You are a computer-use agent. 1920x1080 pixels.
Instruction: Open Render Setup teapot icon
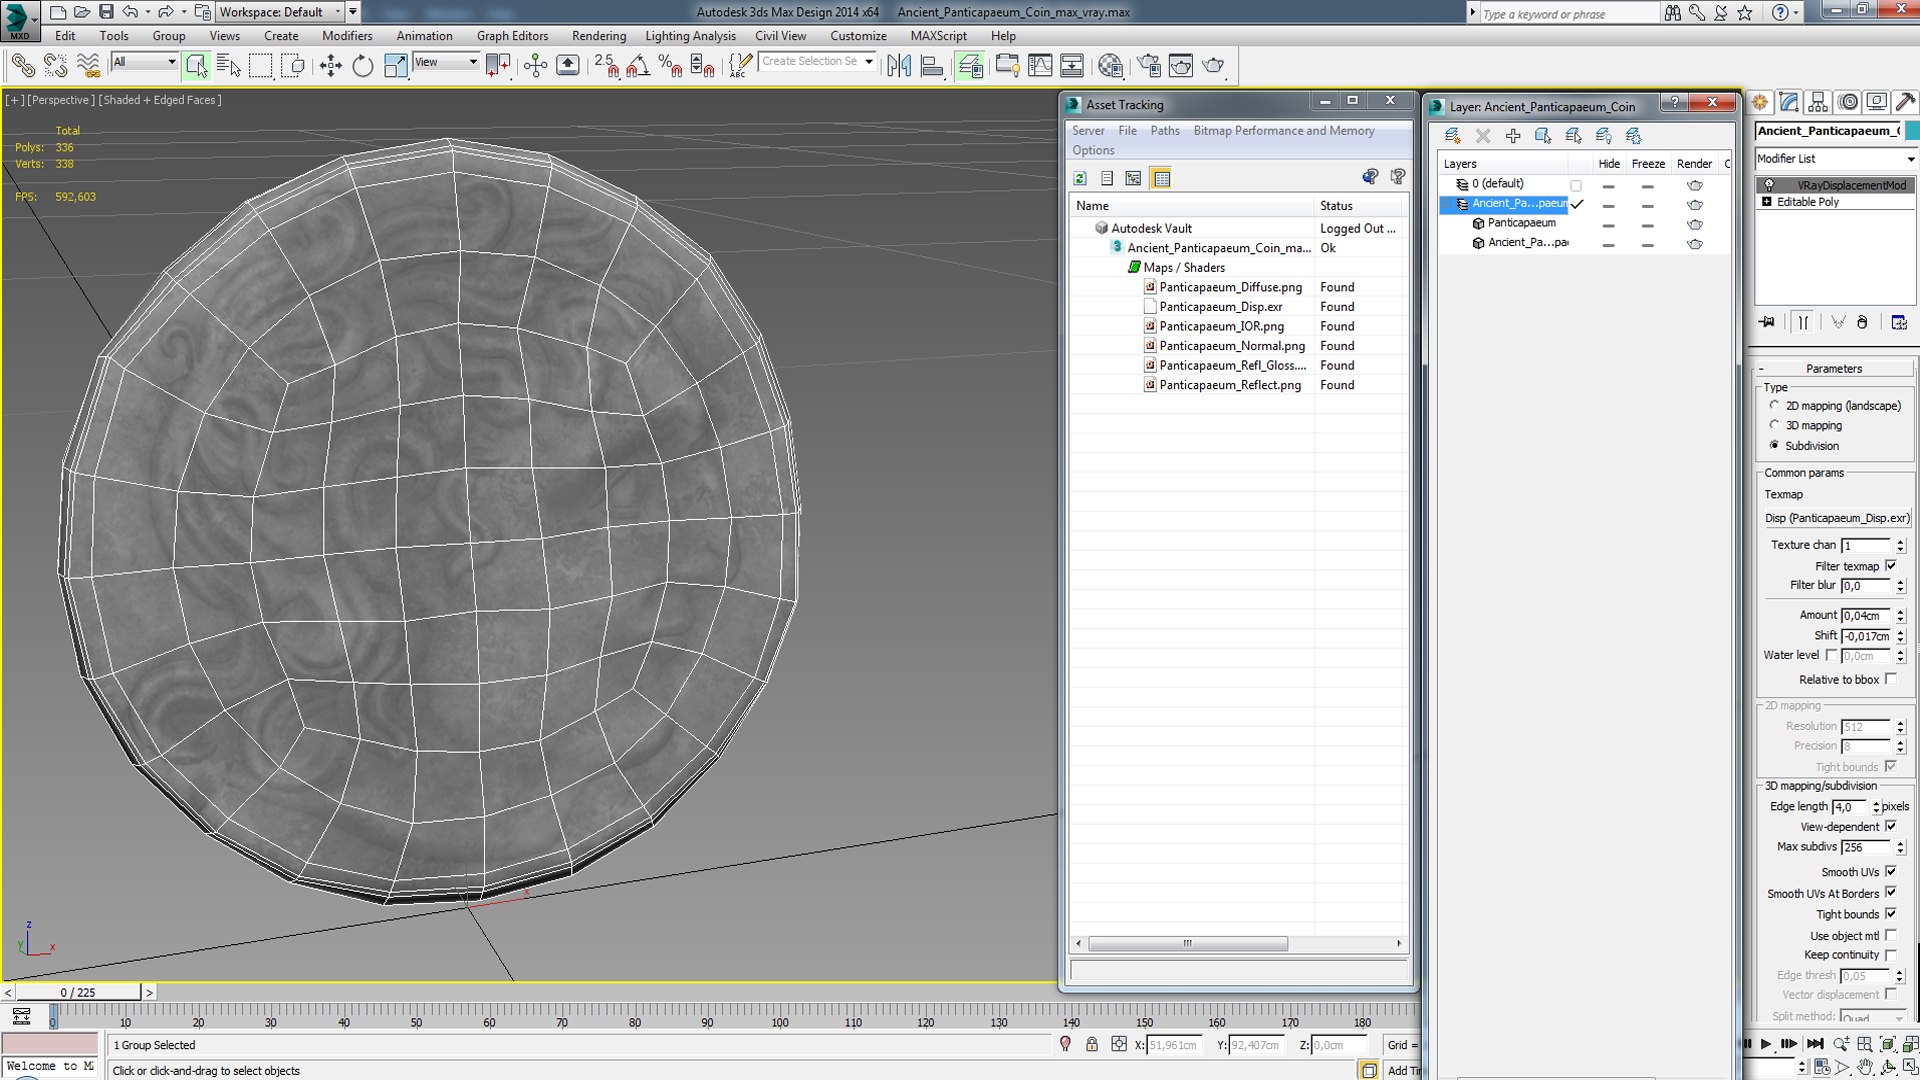tap(1149, 66)
